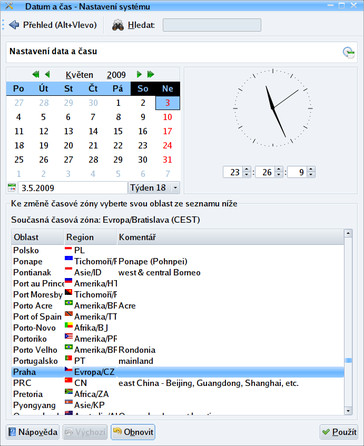Click the Brazil flag in Porto Acre row
The width and height of the screenshot is (364, 446).
69,303
